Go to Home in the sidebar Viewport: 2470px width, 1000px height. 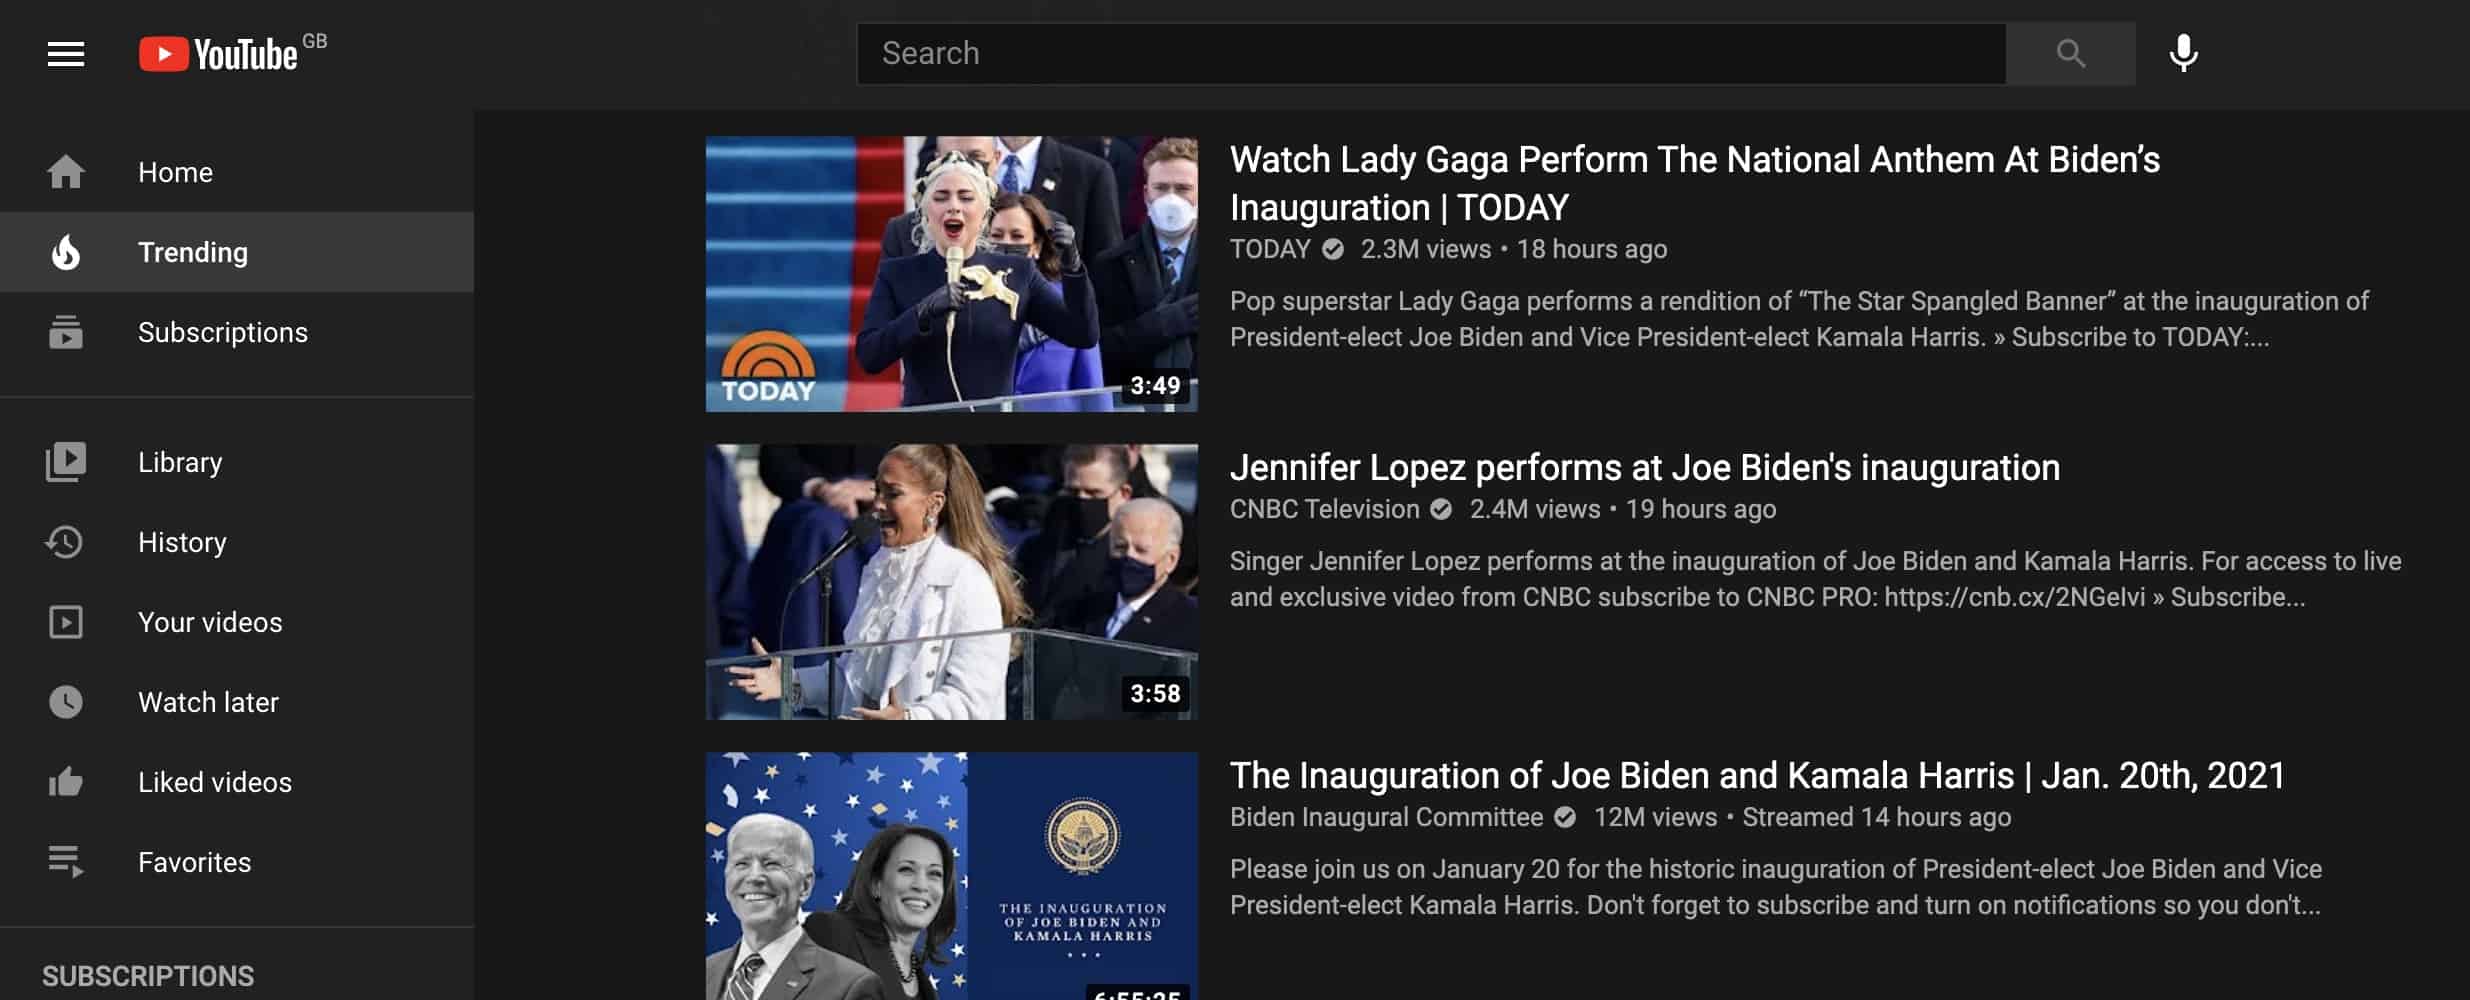point(237,172)
